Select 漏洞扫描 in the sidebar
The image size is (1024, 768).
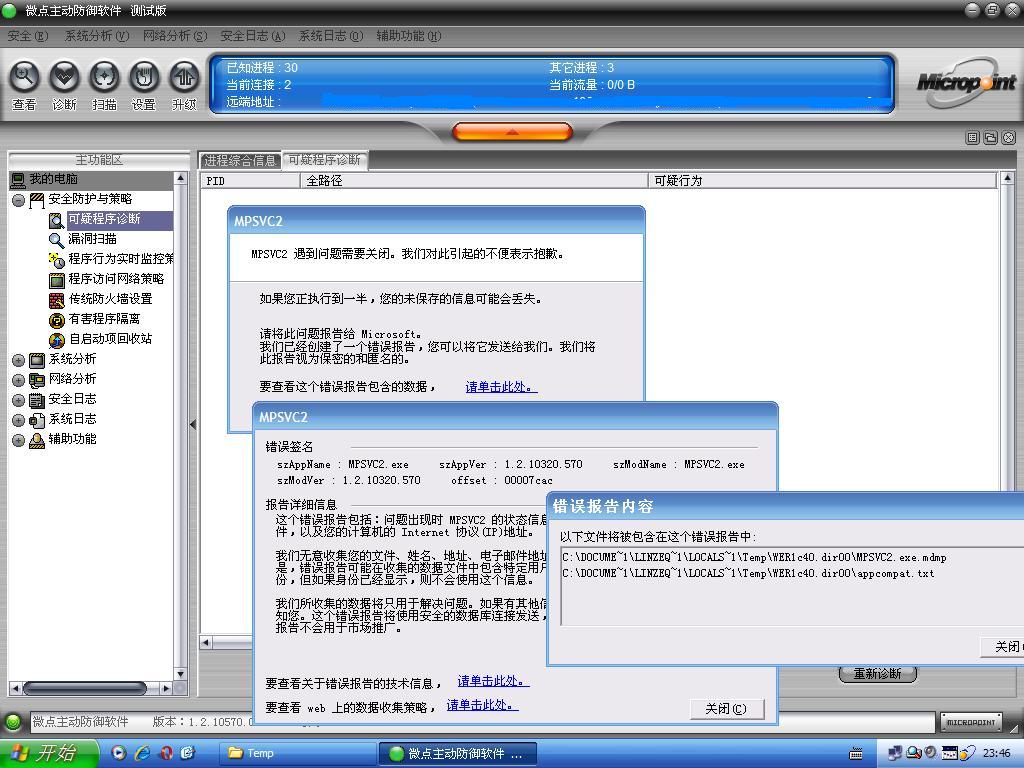point(93,239)
